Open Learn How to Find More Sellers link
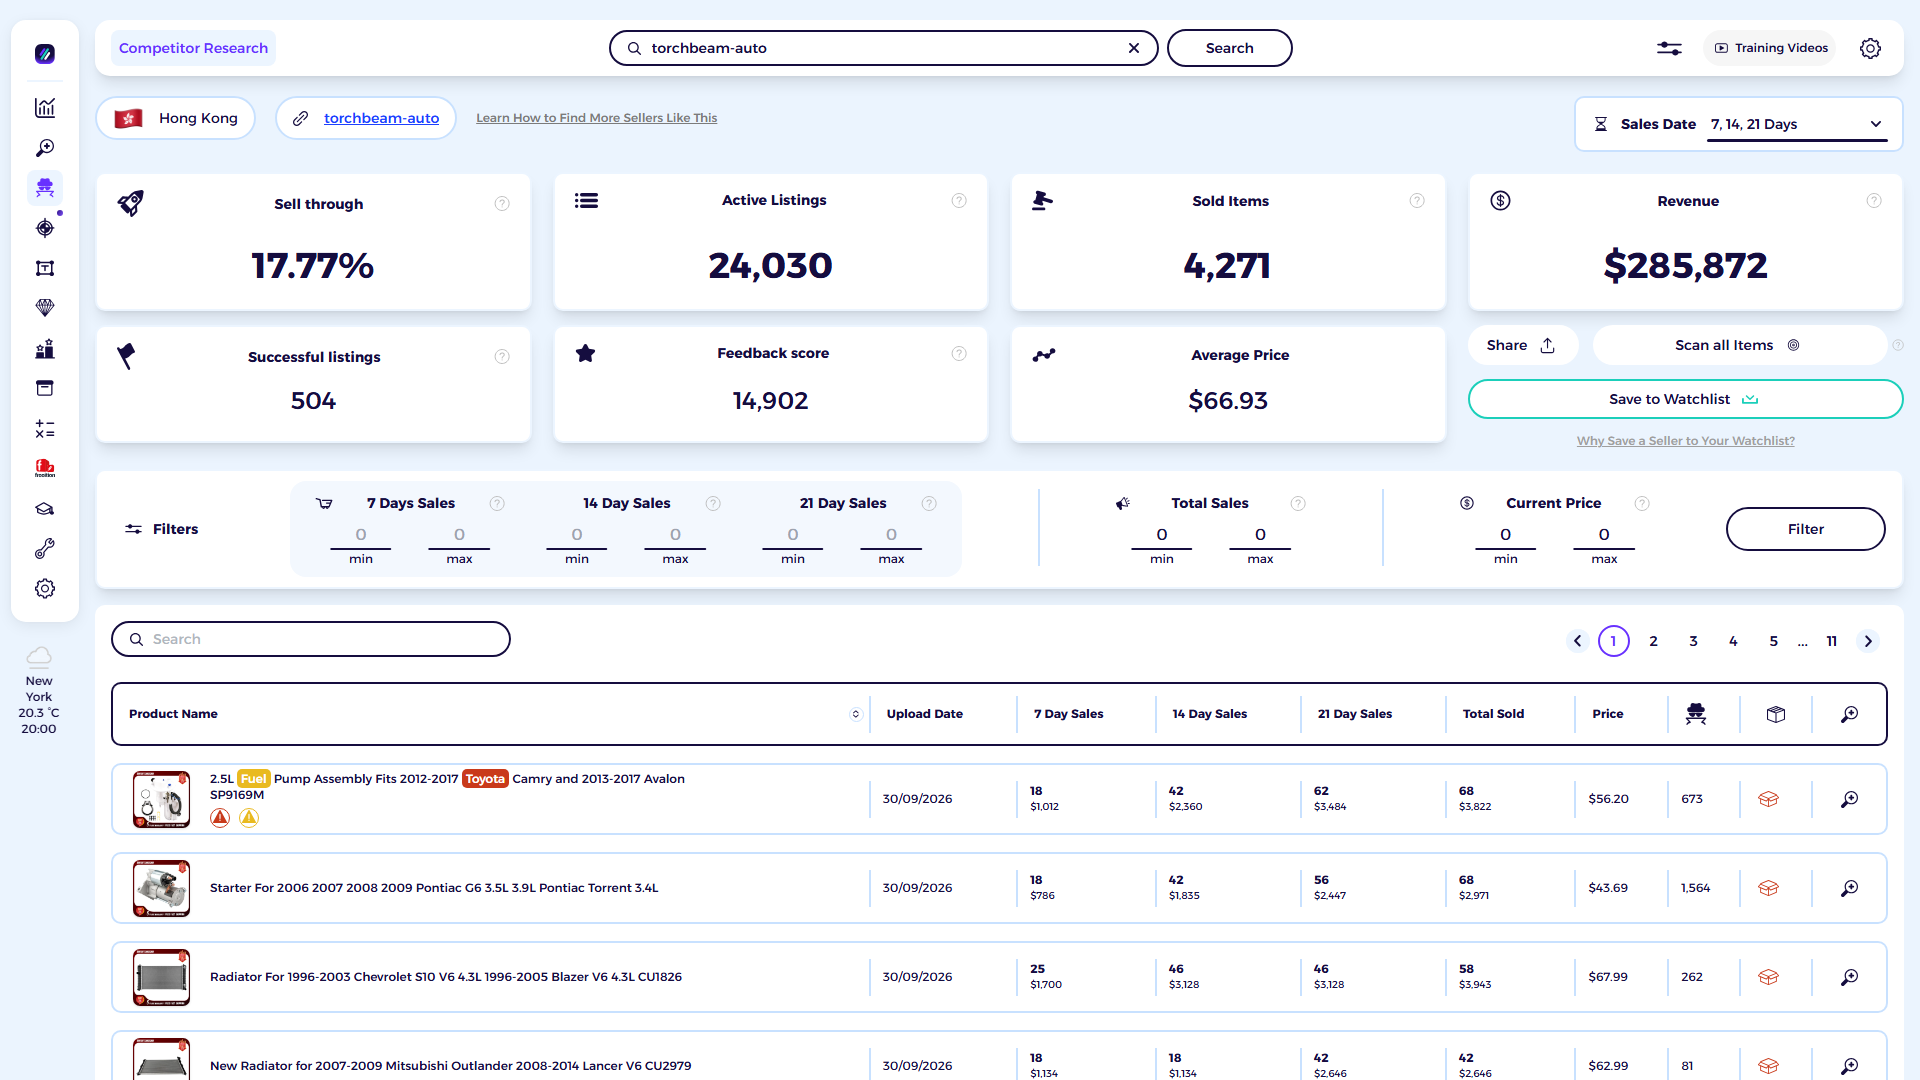 596,118
